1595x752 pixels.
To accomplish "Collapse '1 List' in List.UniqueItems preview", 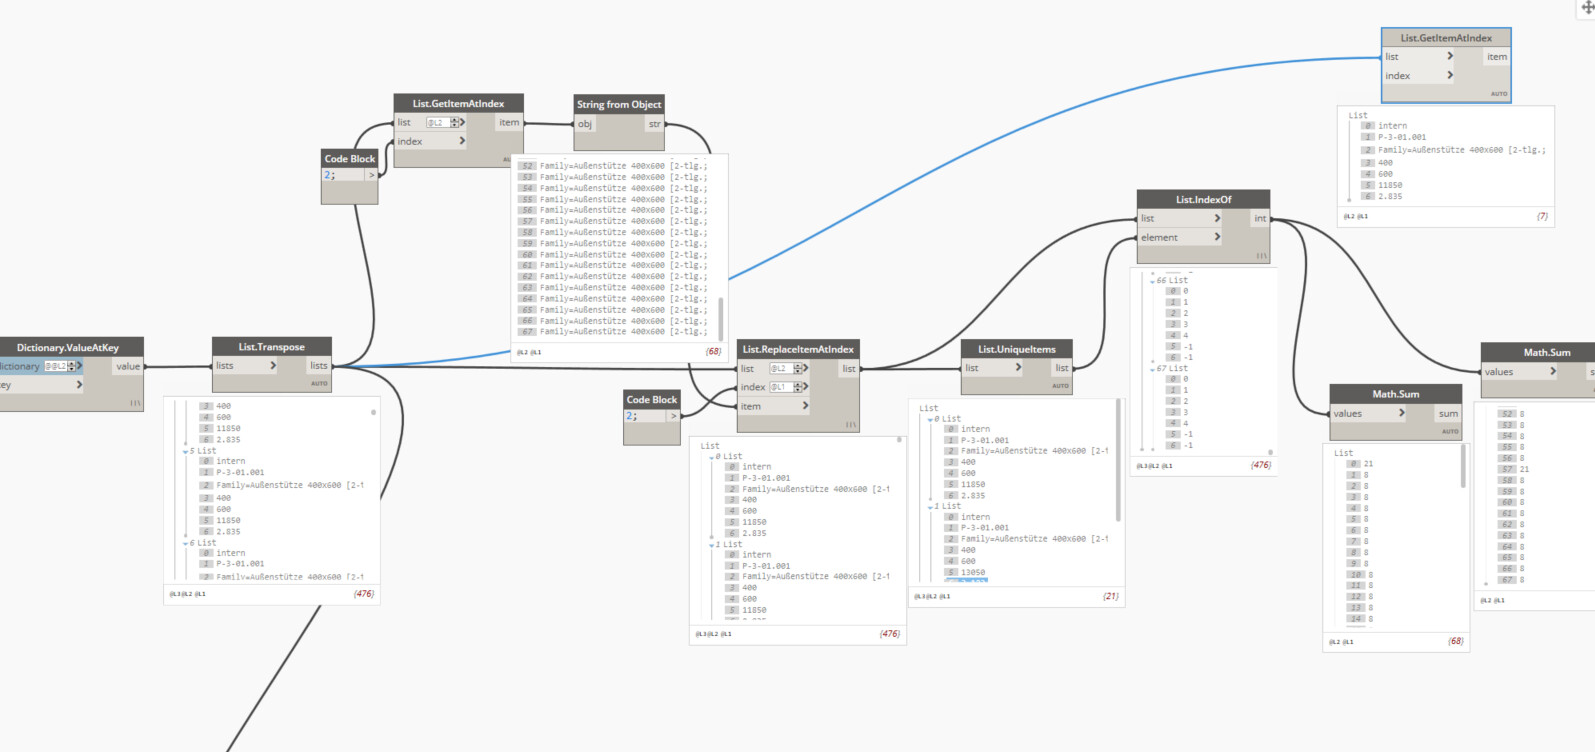I will coord(930,507).
